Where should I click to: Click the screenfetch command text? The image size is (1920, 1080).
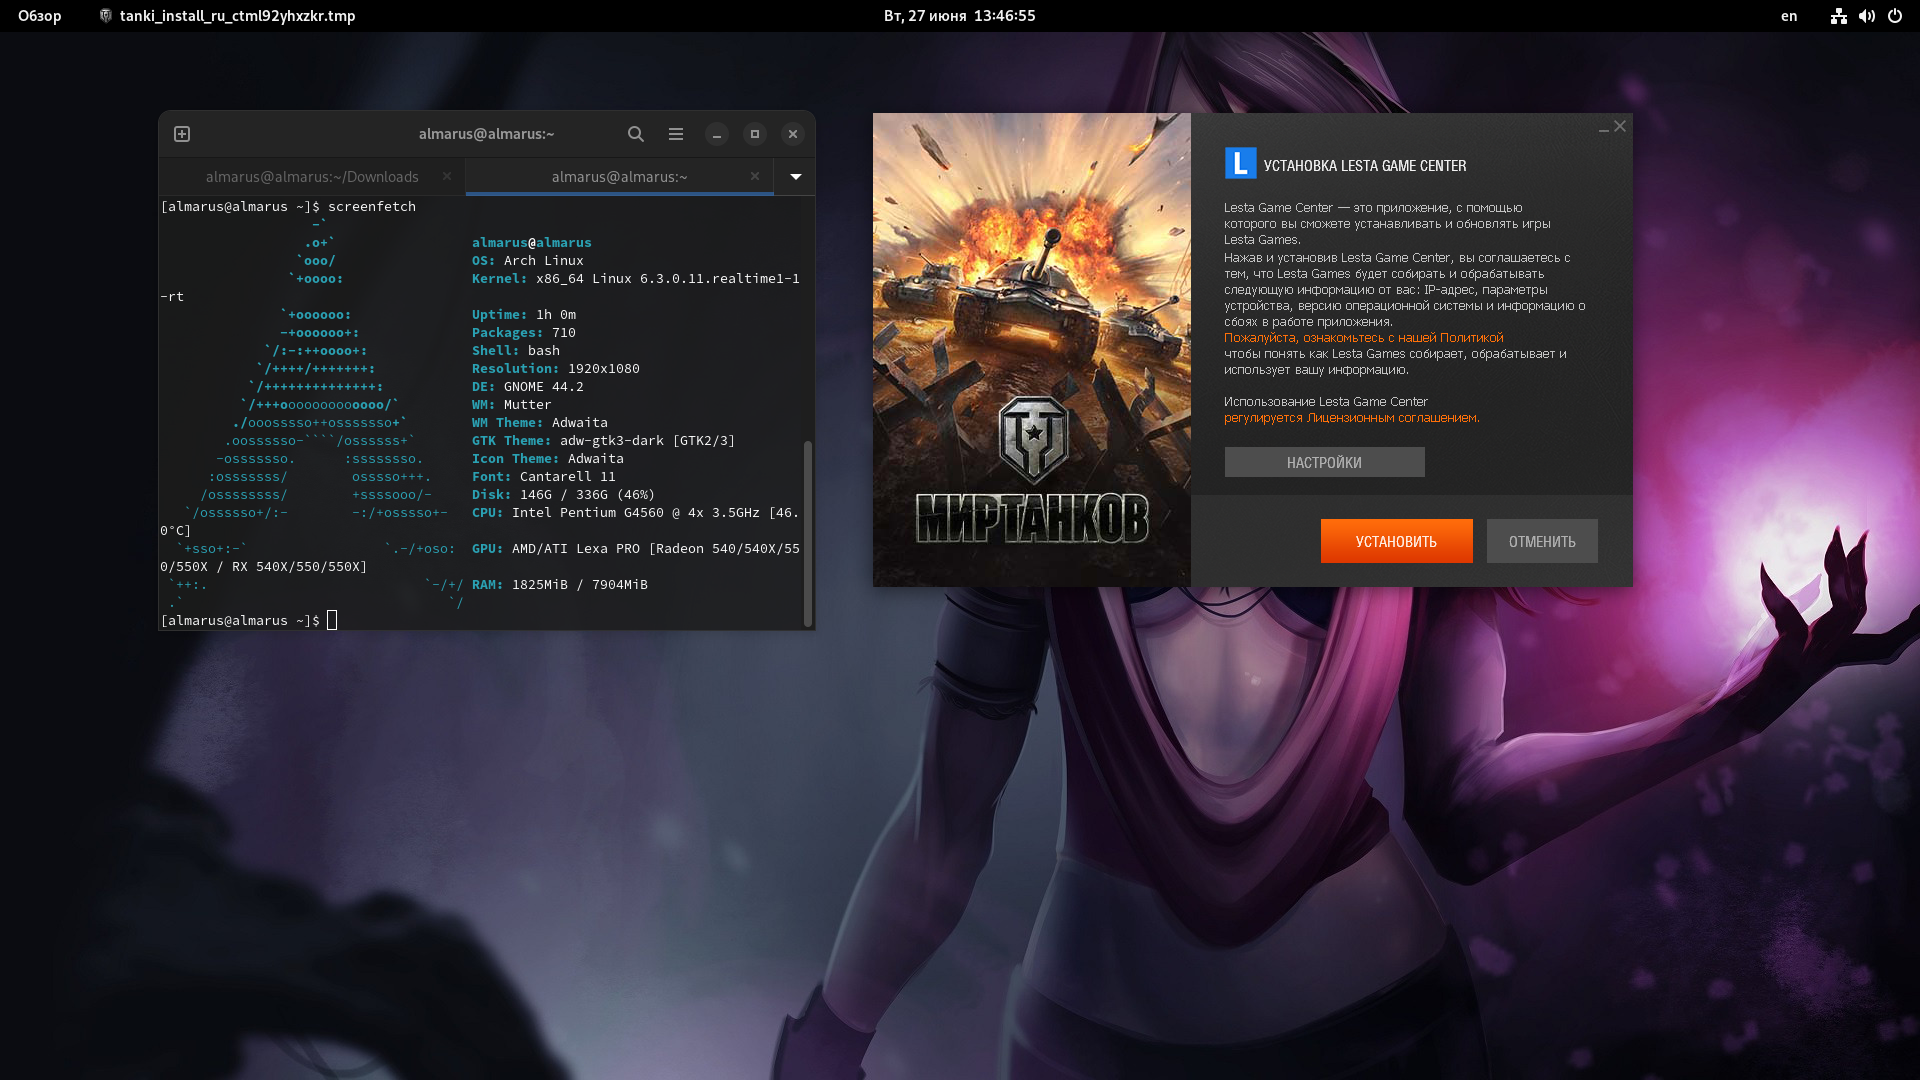coord(372,207)
